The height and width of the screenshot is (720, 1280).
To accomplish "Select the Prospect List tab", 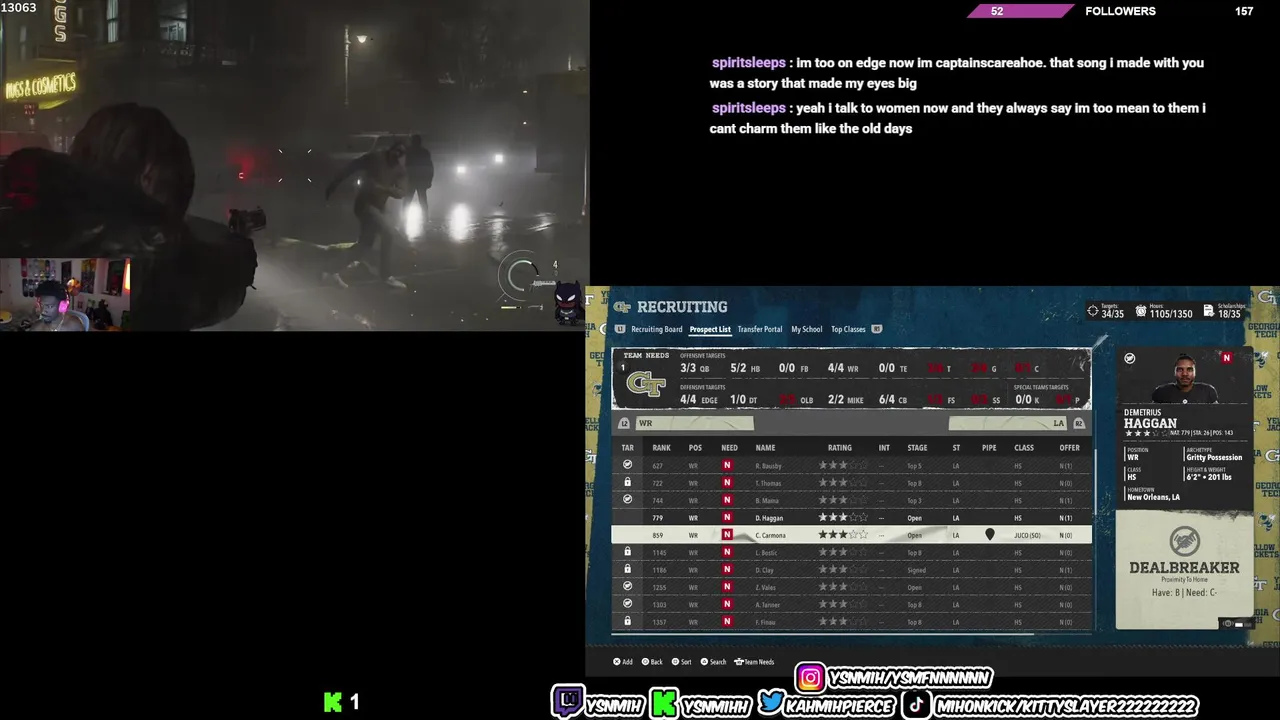I will pyautogui.click(x=710, y=329).
